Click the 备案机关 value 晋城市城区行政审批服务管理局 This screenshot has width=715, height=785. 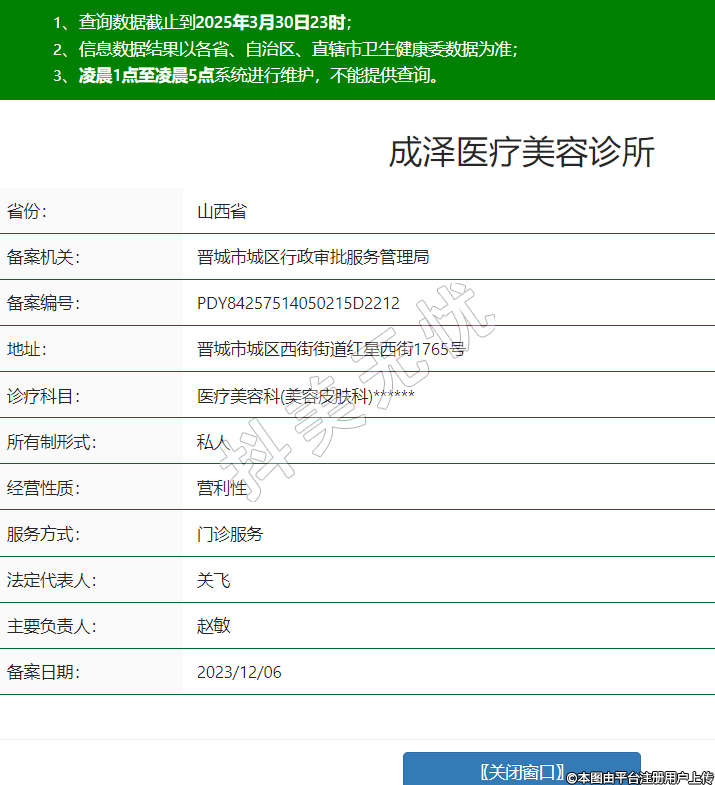pos(313,257)
